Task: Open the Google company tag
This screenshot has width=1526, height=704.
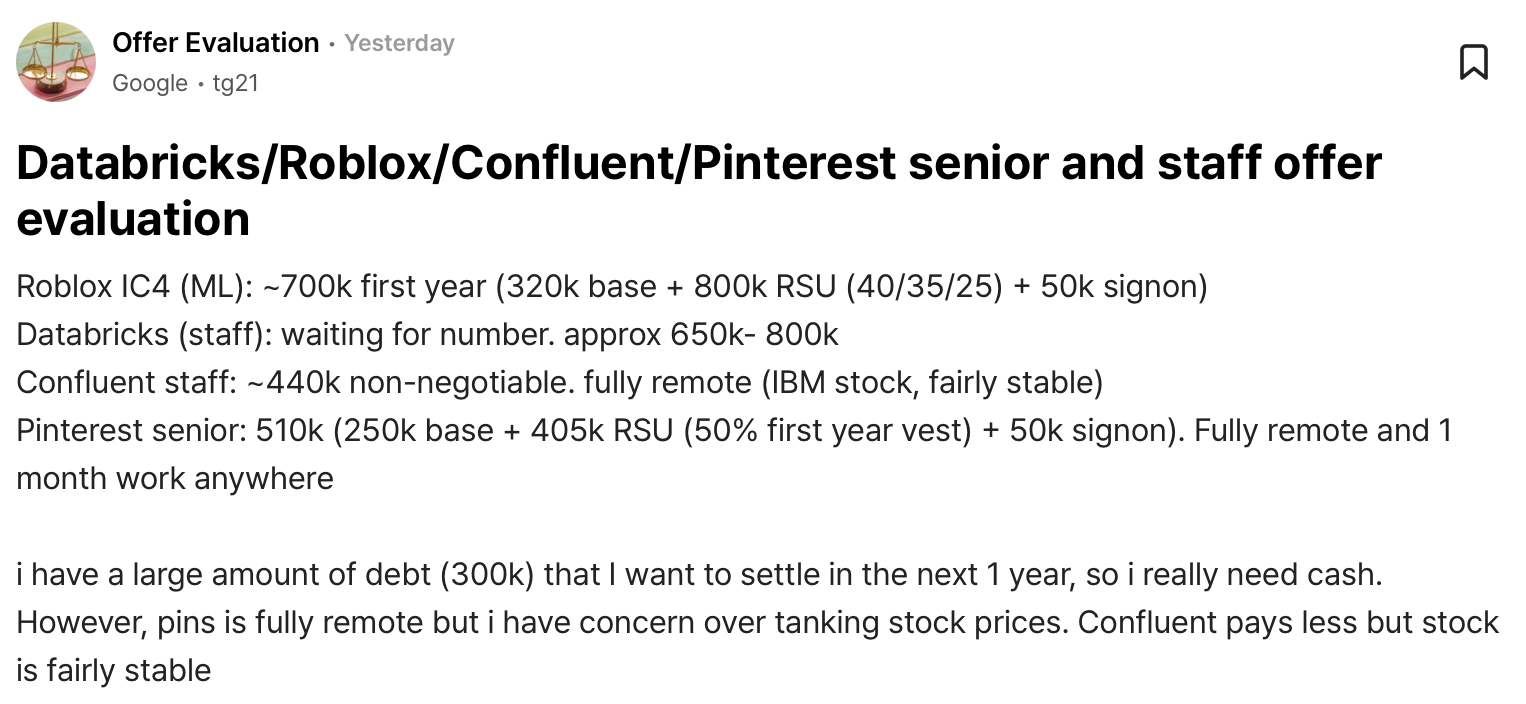Action: (150, 83)
